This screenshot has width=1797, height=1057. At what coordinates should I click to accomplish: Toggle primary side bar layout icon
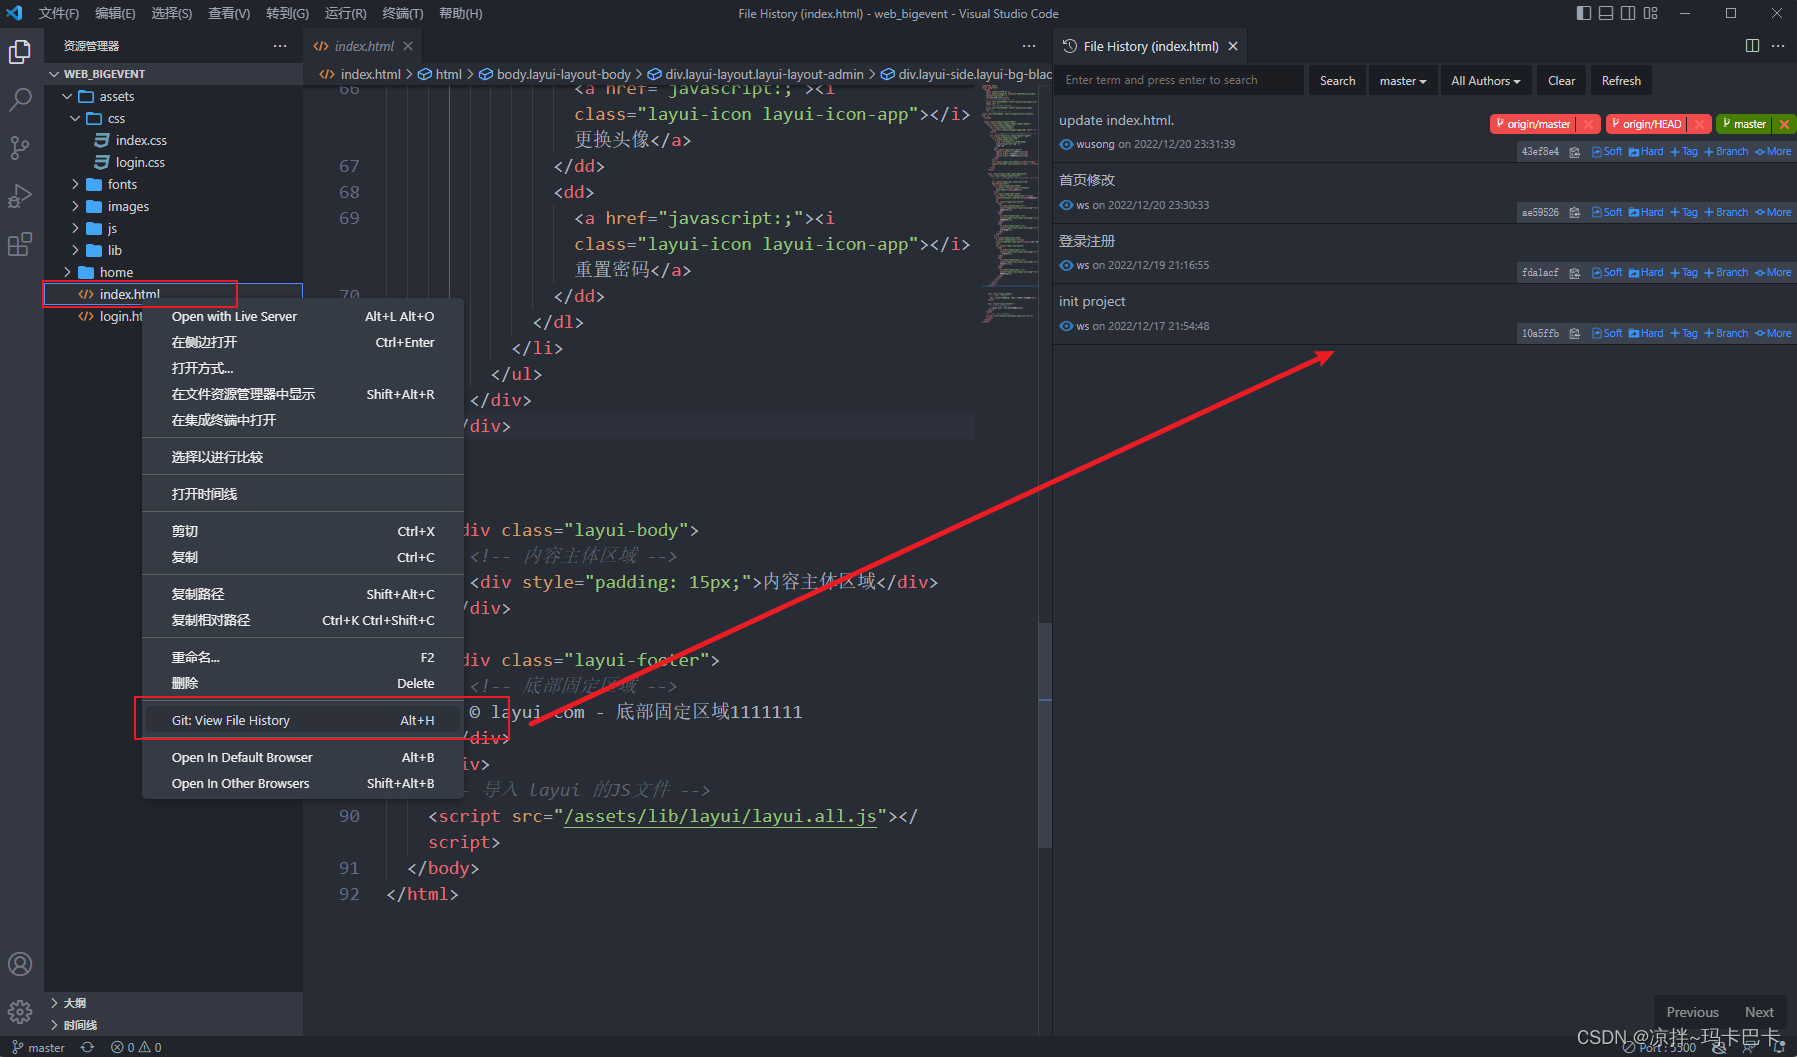[x=1584, y=13]
